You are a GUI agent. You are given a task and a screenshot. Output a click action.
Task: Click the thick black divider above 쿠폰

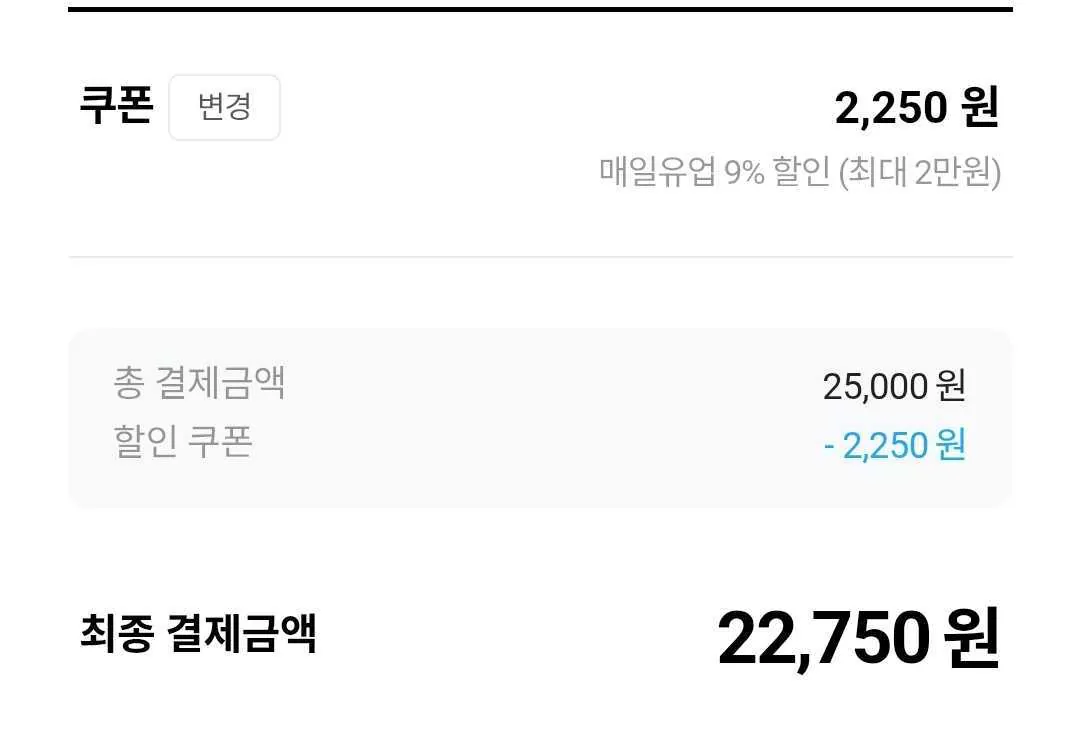[x=540, y=9]
